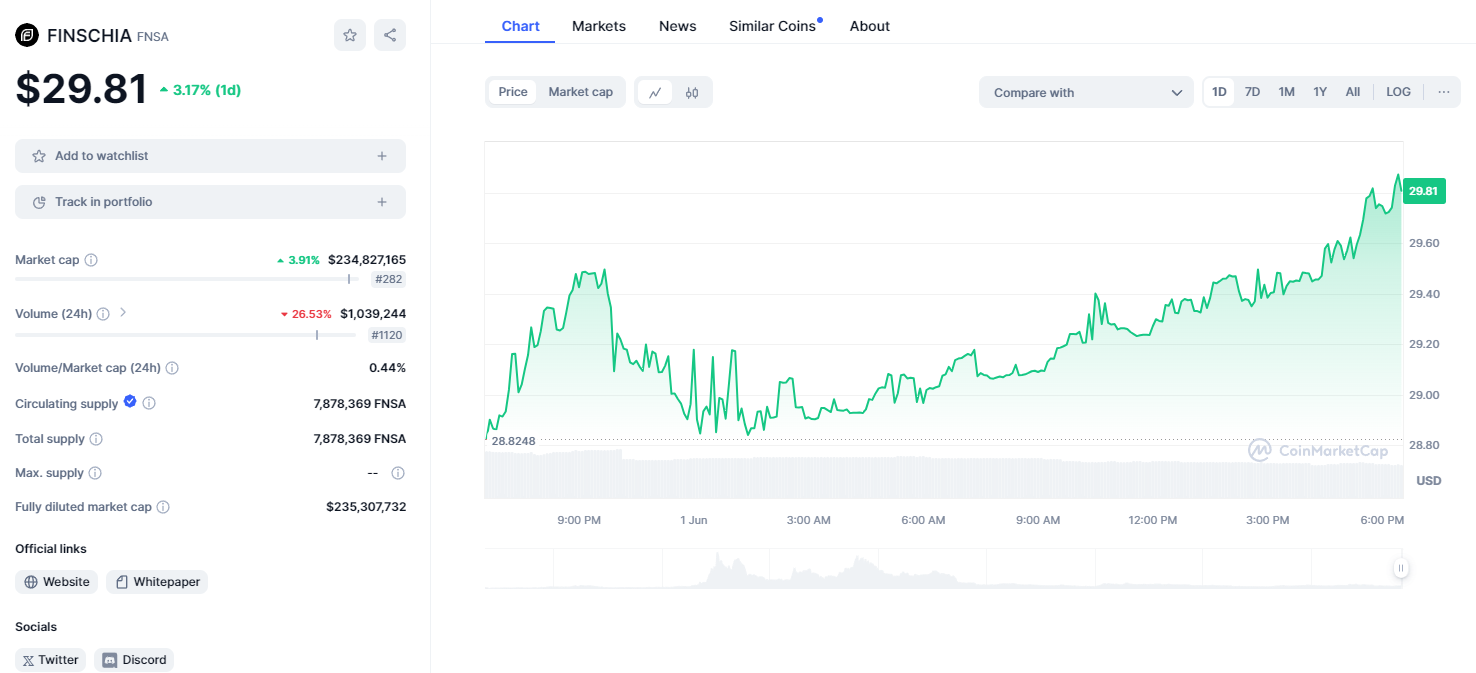The width and height of the screenshot is (1476, 673).
Task: Open the Similar Coins tab
Action: point(772,26)
